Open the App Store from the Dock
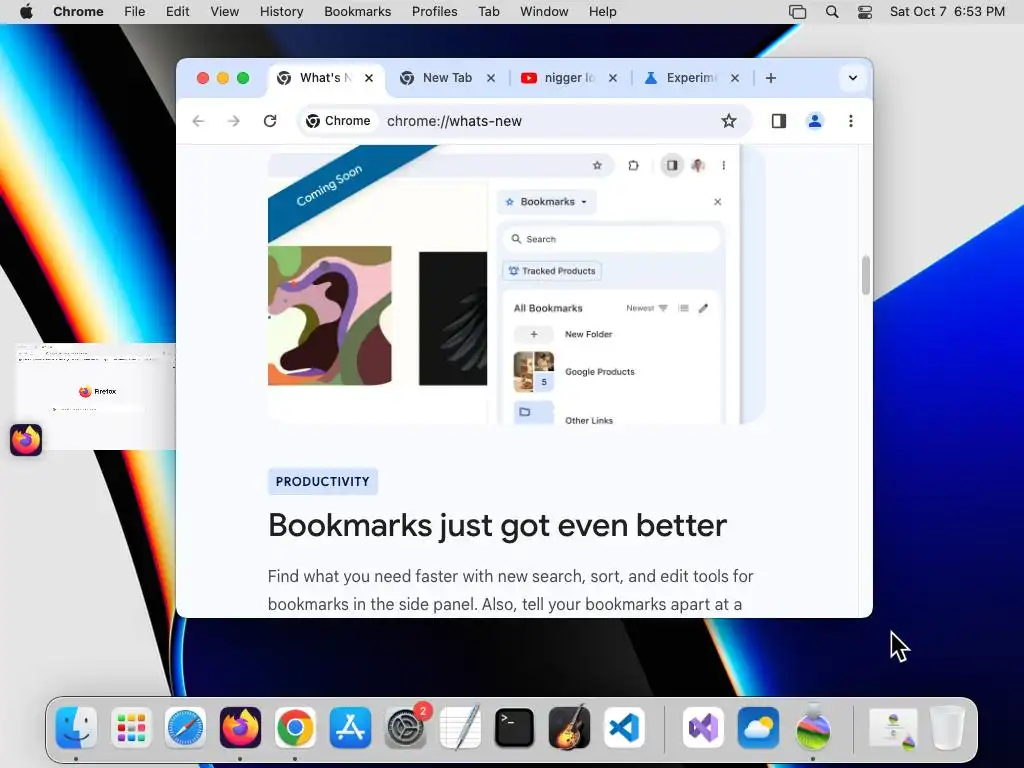Screen dimensions: 1024x768 point(350,728)
